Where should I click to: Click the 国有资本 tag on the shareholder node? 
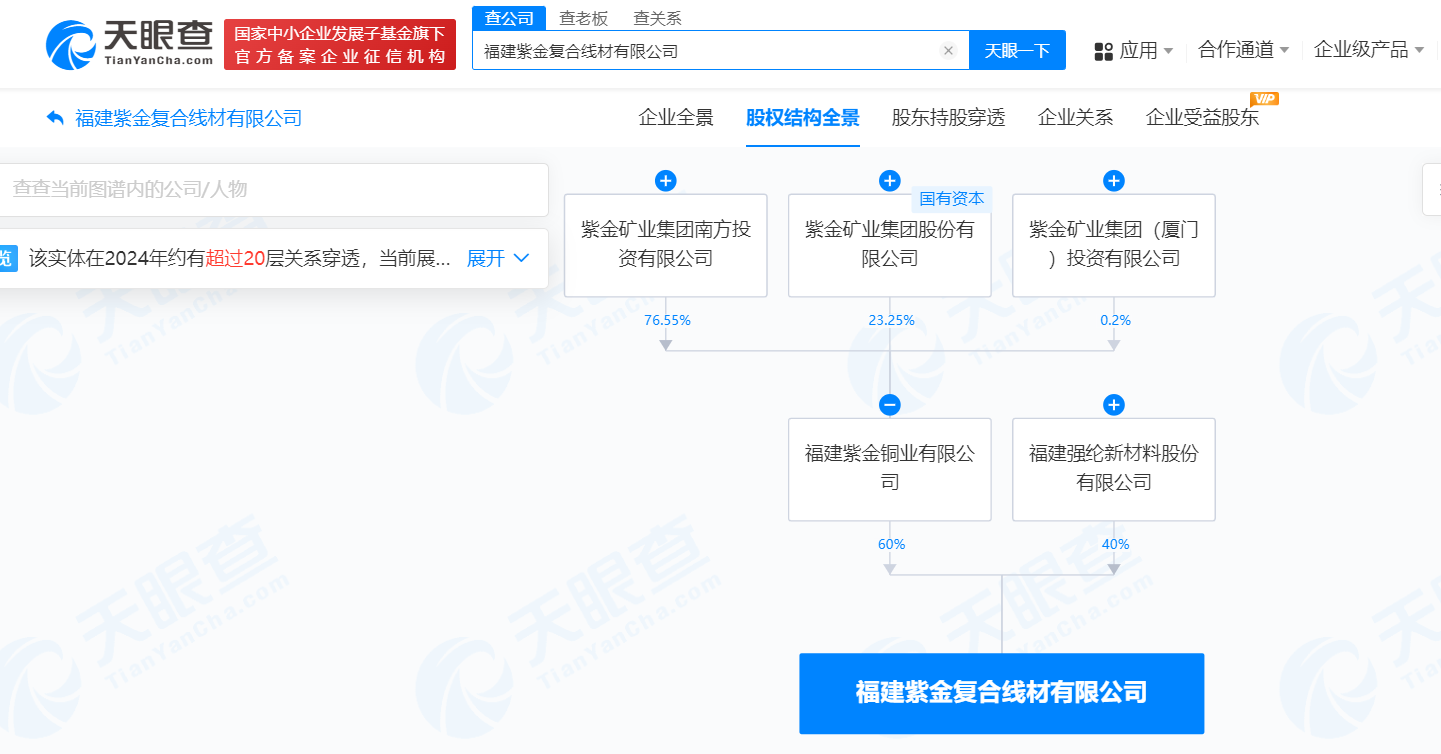pyautogui.click(x=953, y=198)
